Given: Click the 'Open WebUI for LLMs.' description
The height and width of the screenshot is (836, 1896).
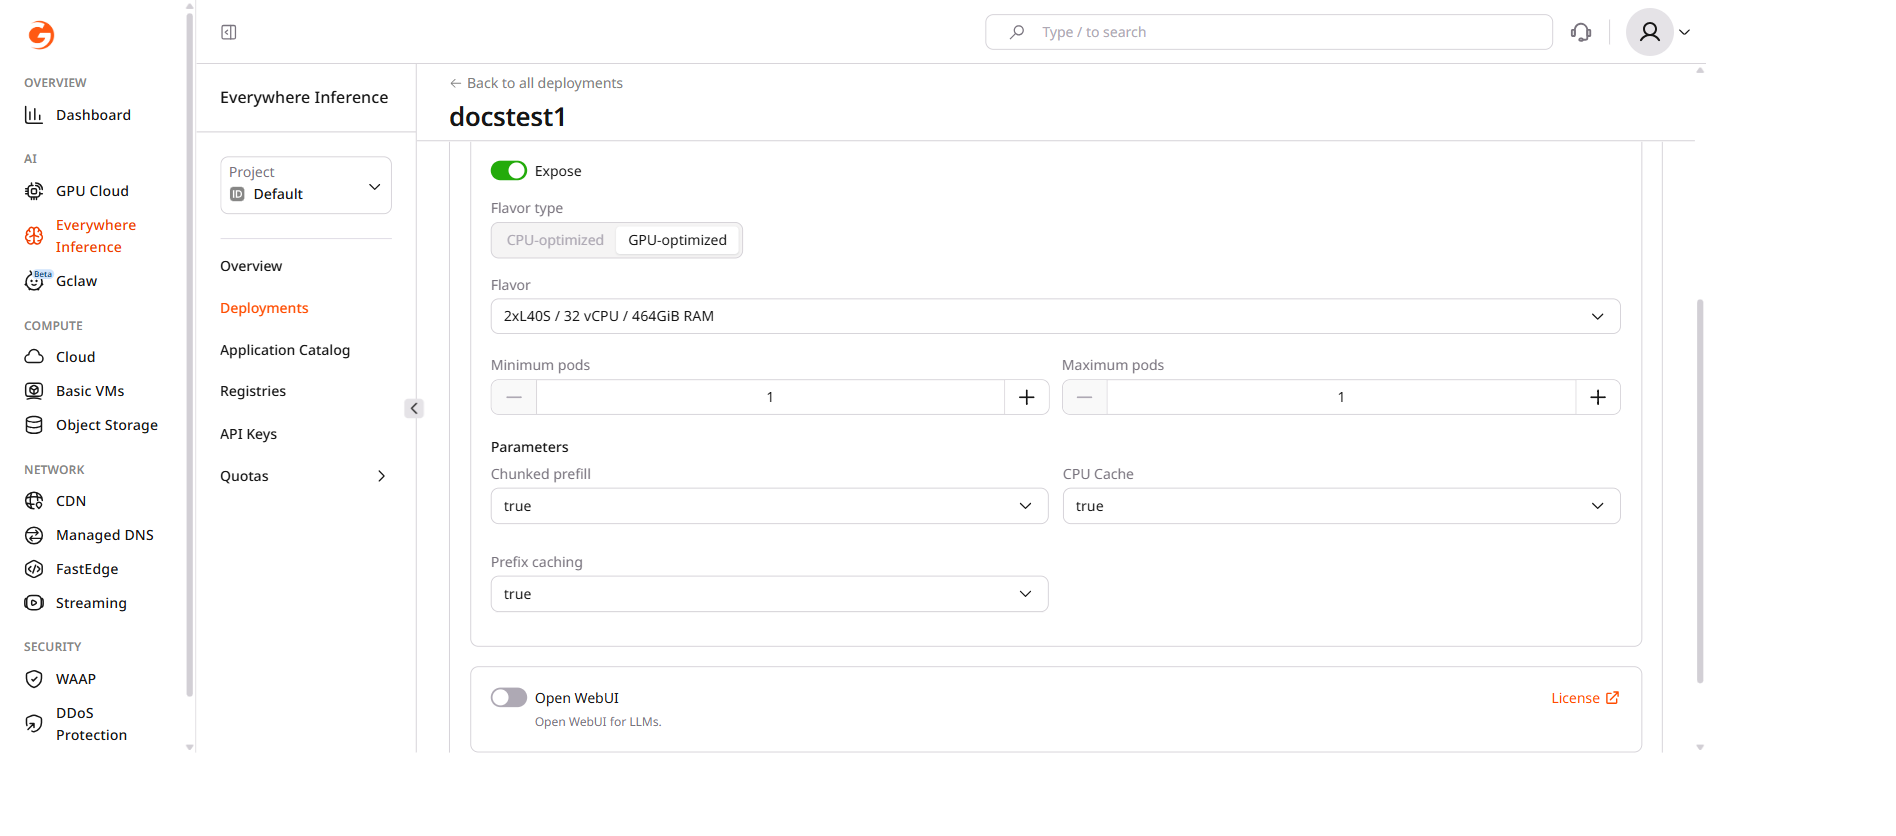Looking at the screenshot, I should (598, 722).
